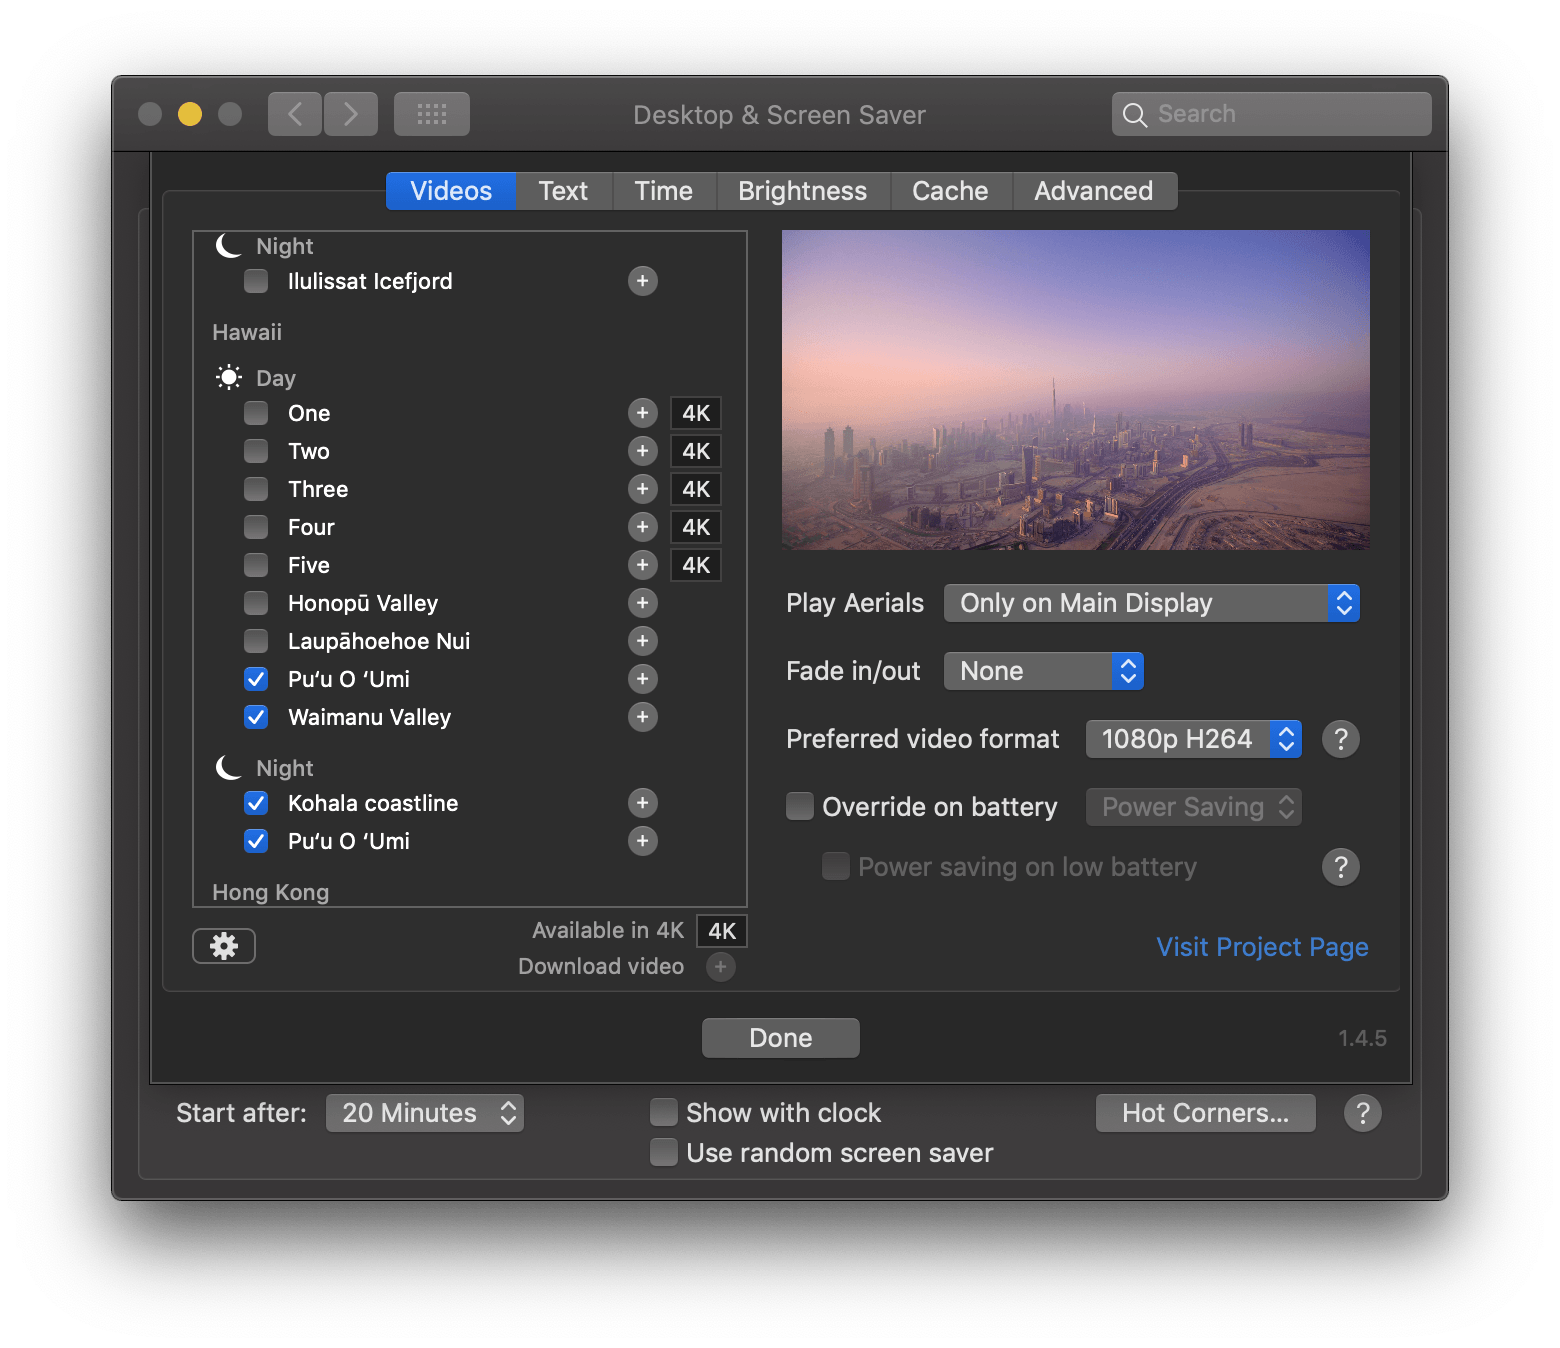This screenshot has width=1560, height=1348.
Task: Click the plus button next to Two
Action: pos(642,451)
